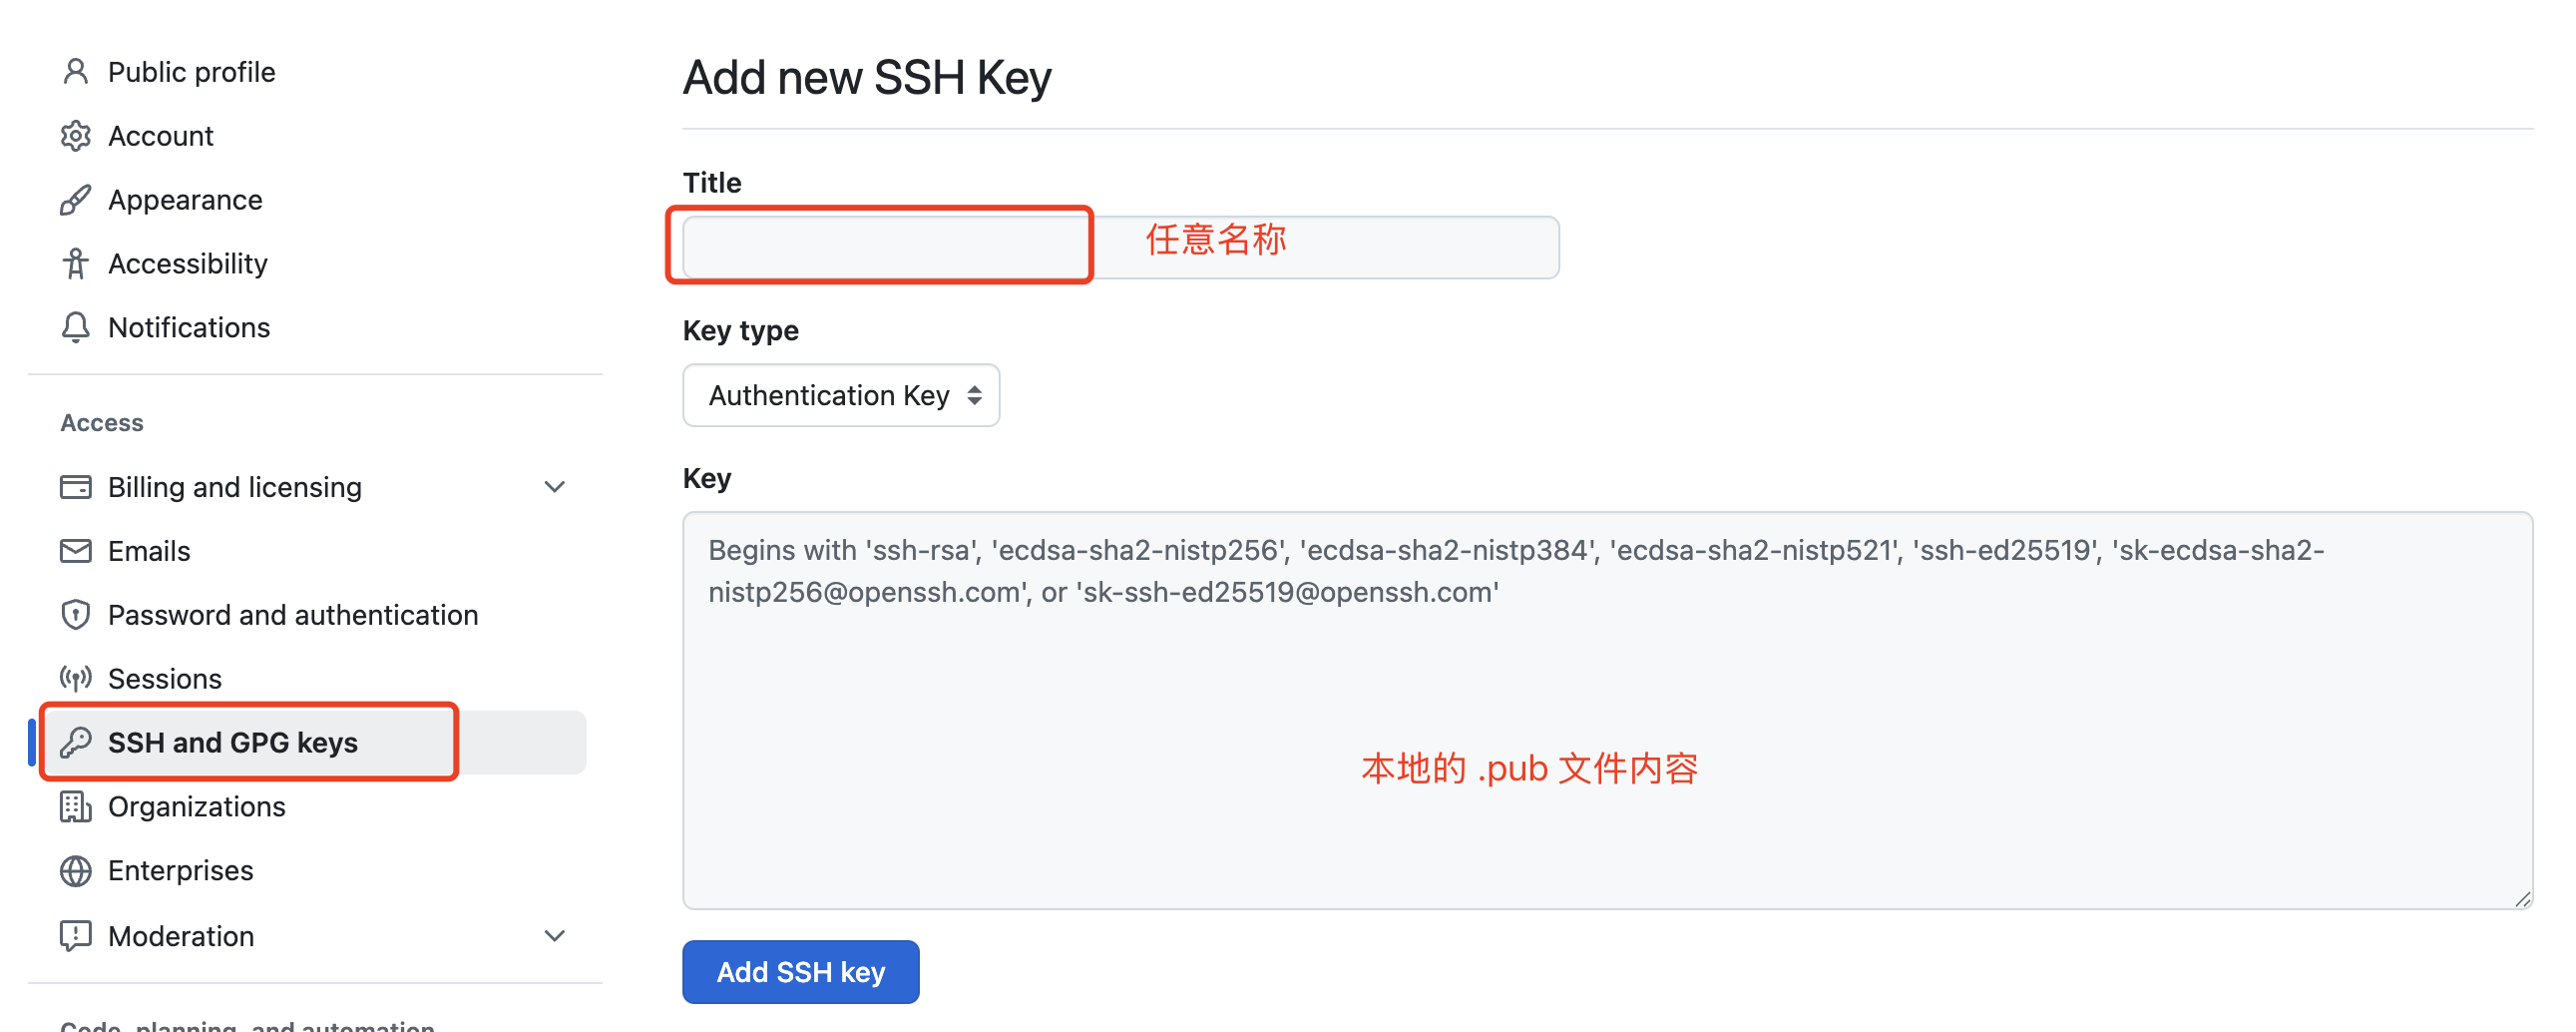Click the Emails envelope icon
The width and height of the screenshot is (2576, 1032).
[76, 551]
